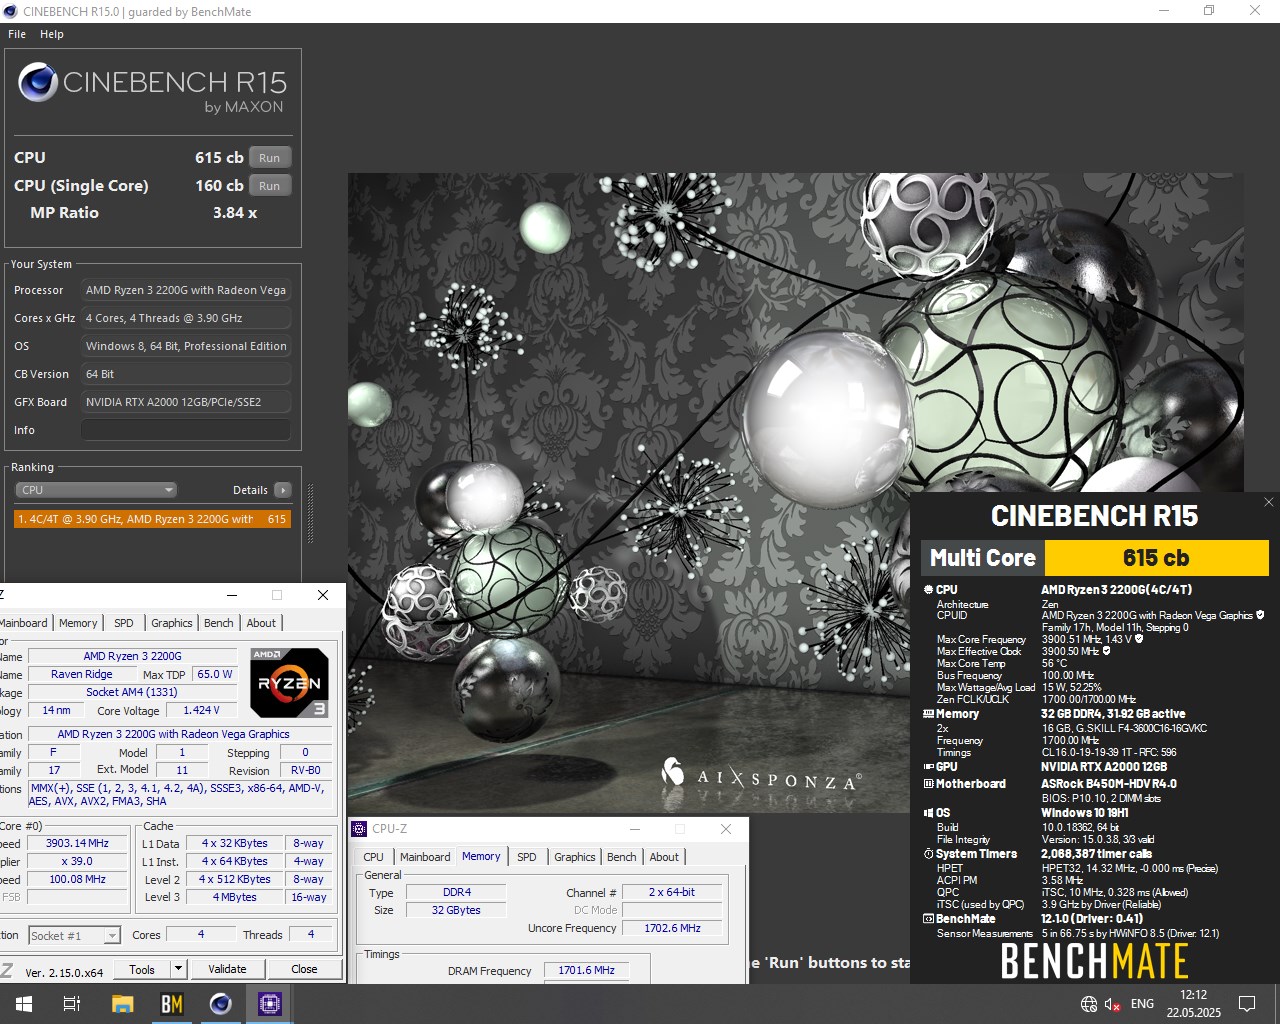The height and width of the screenshot is (1024, 1280).
Task: Run the CPU multi-core benchmark
Action: pyautogui.click(x=270, y=158)
